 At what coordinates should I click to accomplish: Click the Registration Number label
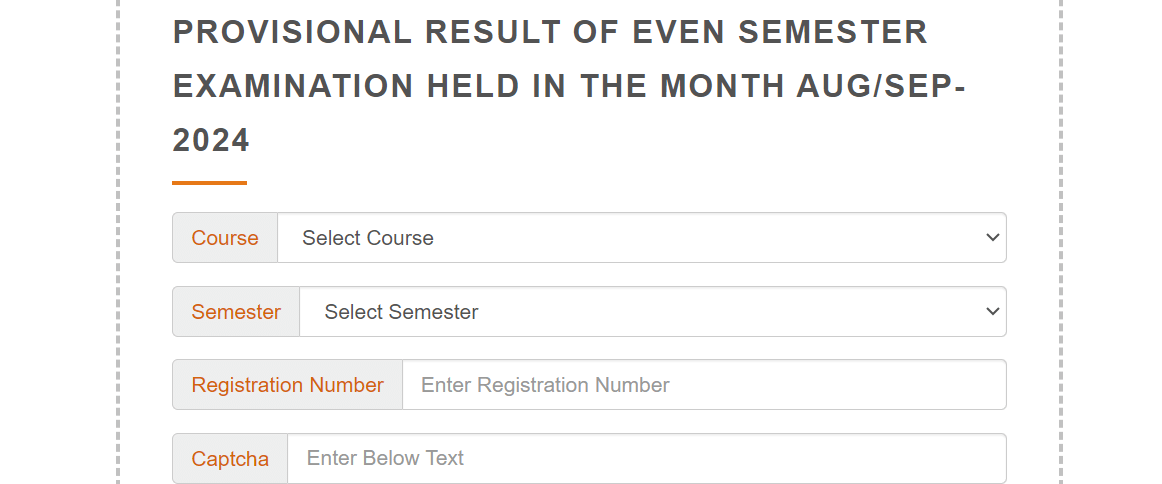tap(288, 385)
